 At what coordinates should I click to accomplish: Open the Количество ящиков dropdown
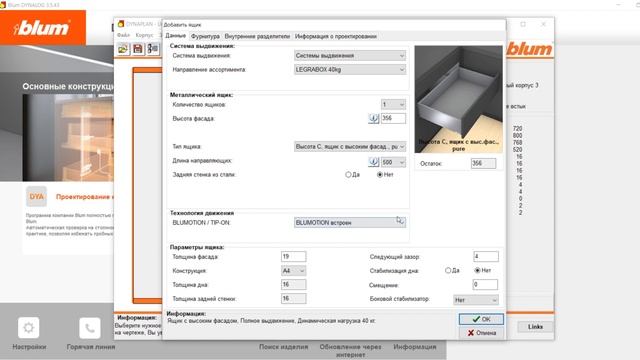[393, 104]
